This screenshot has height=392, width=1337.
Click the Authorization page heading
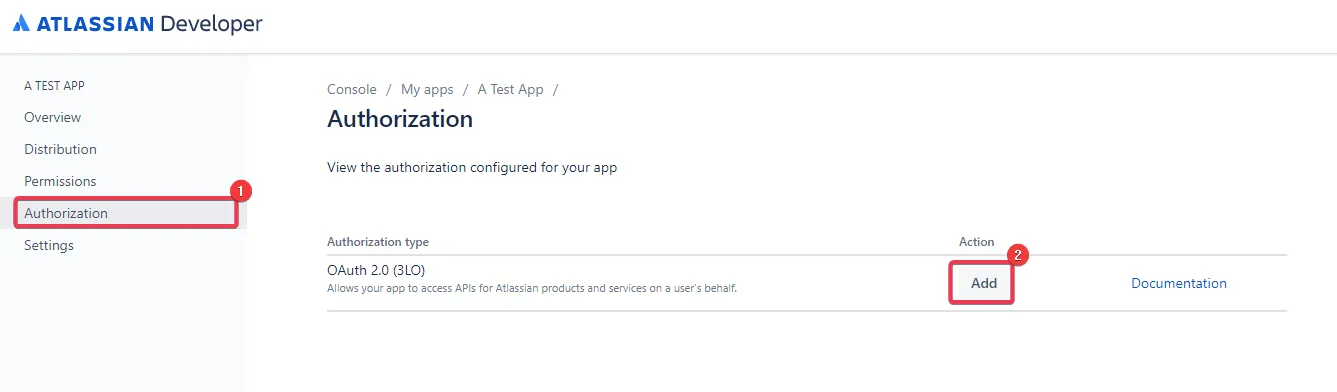point(400,119)
